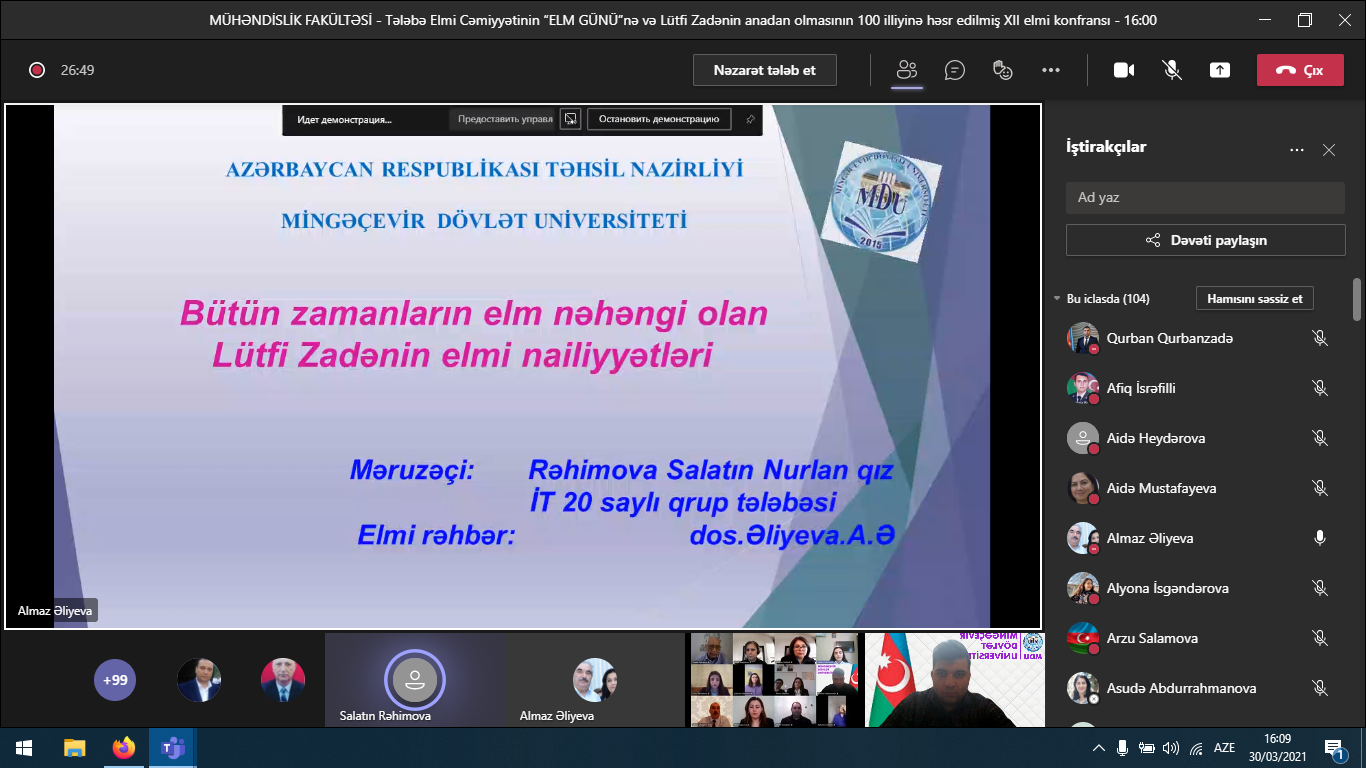This screenshot has height=768, width=1366.
Task: Click the pop-out icon in sharing bar
Action: click(x=570, y=119)
